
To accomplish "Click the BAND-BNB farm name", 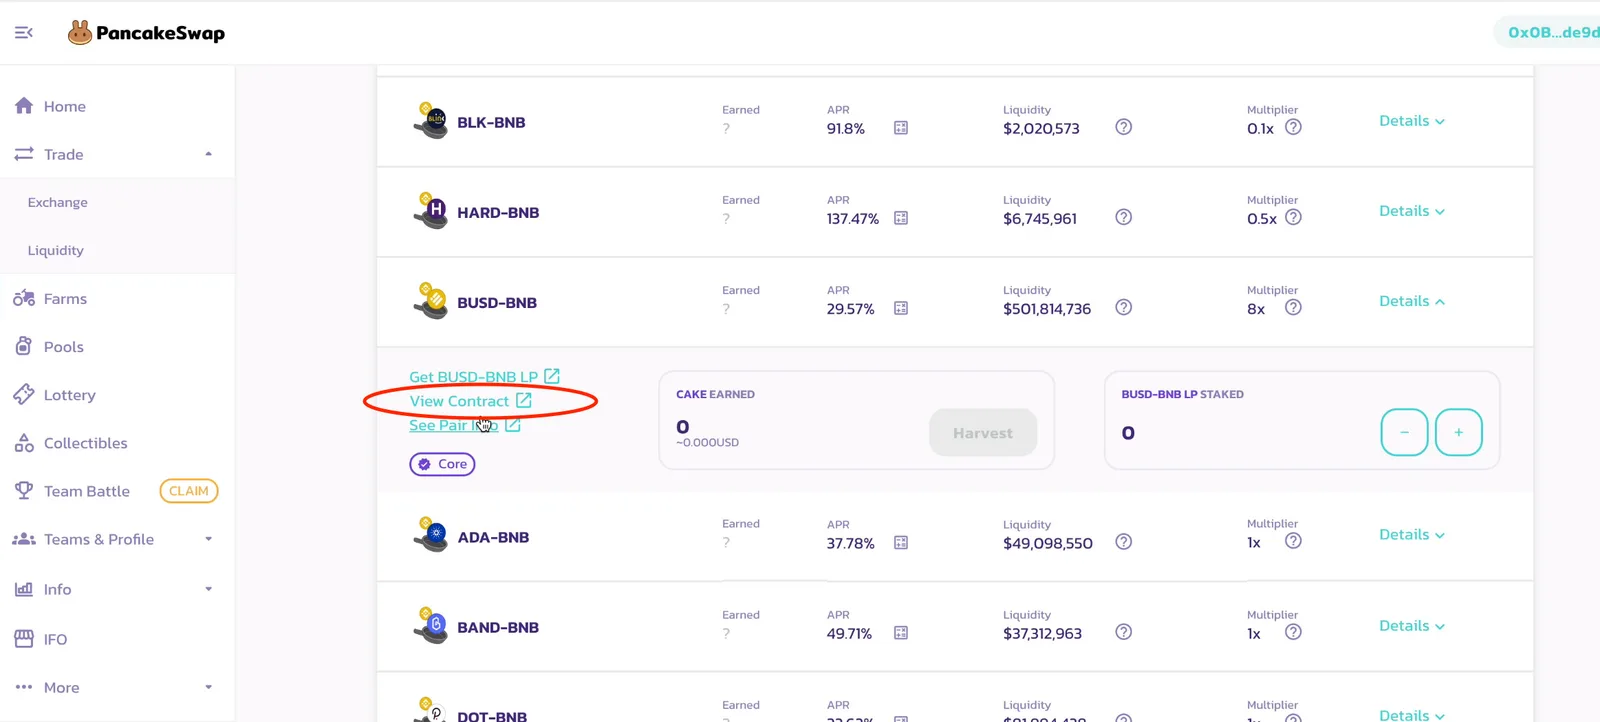I will click(x=498, y=628).
